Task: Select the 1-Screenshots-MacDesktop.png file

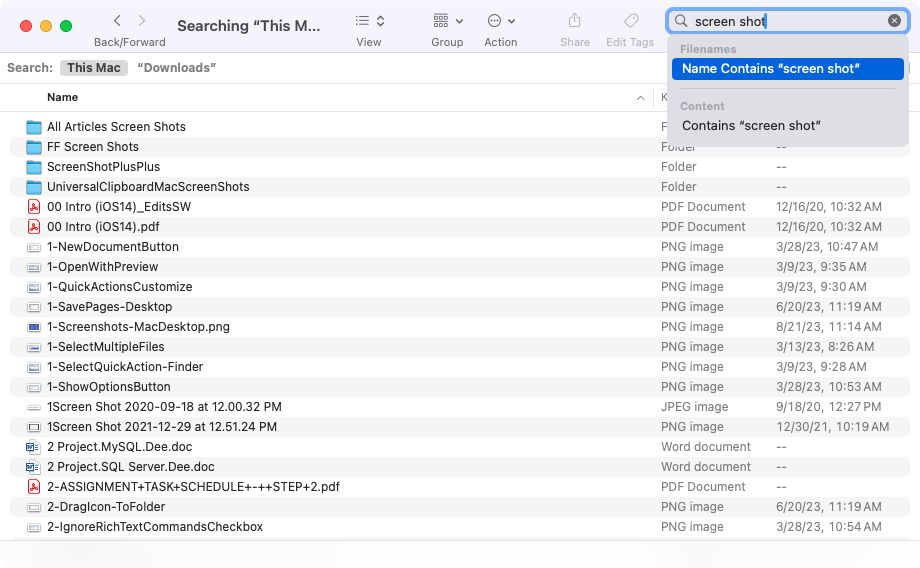Action: 138,327
